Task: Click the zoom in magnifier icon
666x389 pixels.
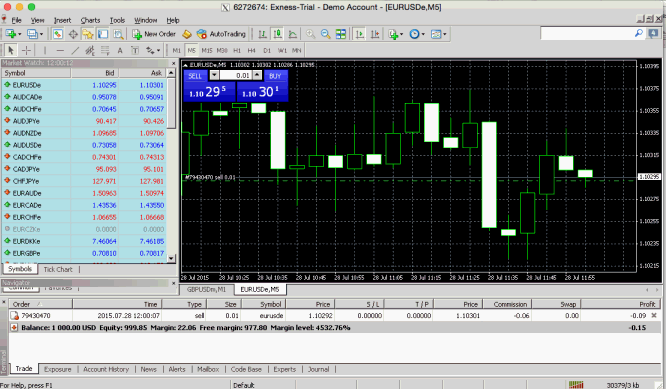Action: point(310,34)
